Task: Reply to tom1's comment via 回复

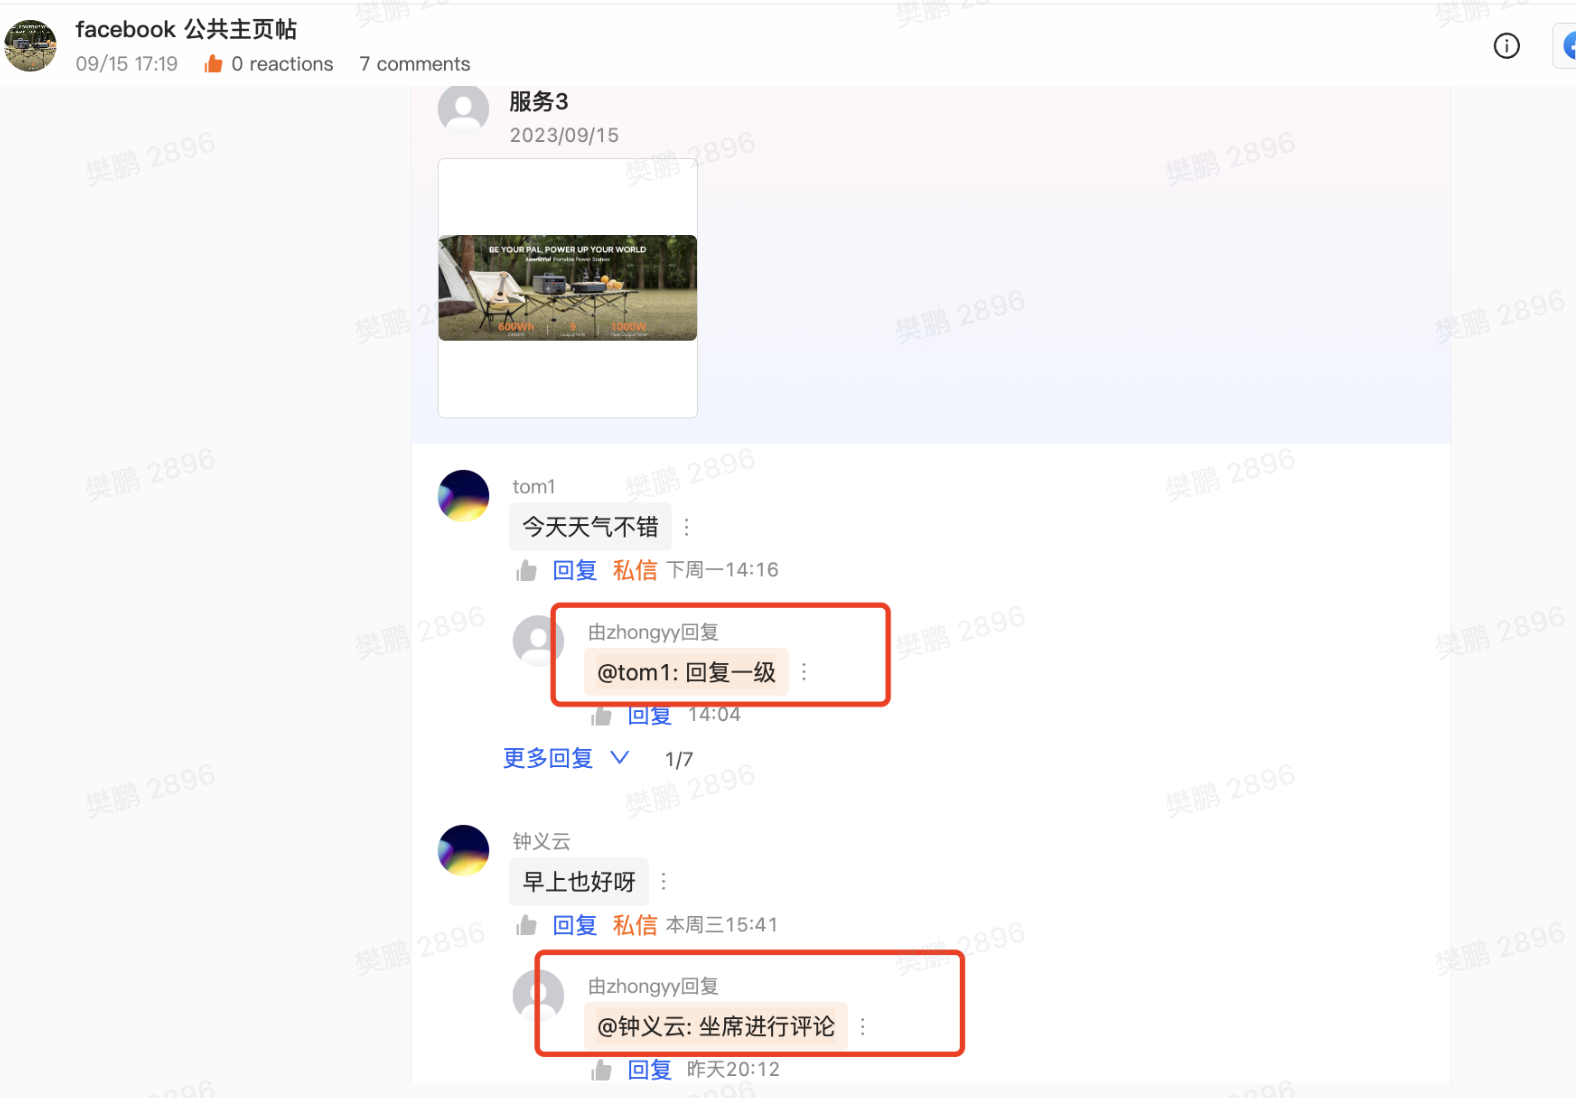Action: click(575, 570)
